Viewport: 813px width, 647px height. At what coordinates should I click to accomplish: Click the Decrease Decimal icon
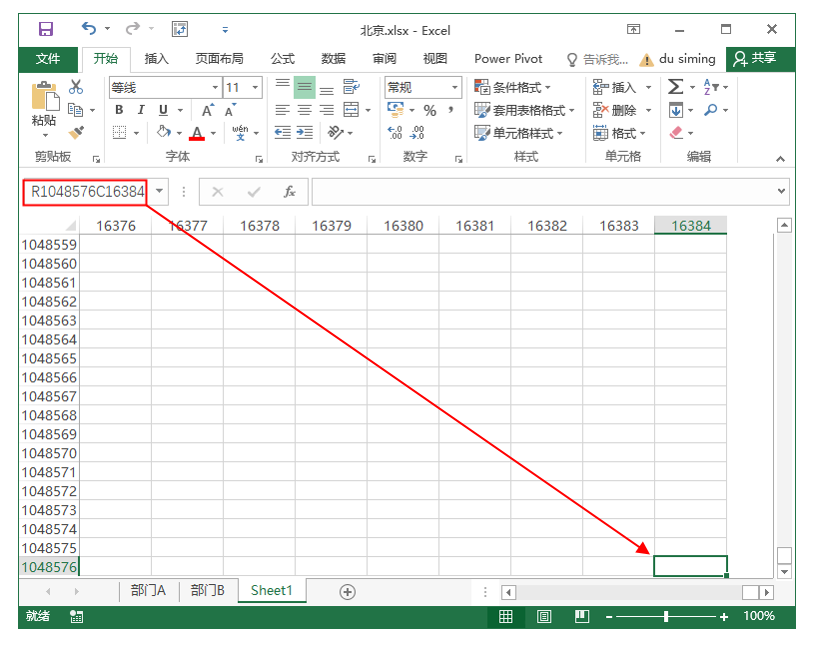pos(417,133)
